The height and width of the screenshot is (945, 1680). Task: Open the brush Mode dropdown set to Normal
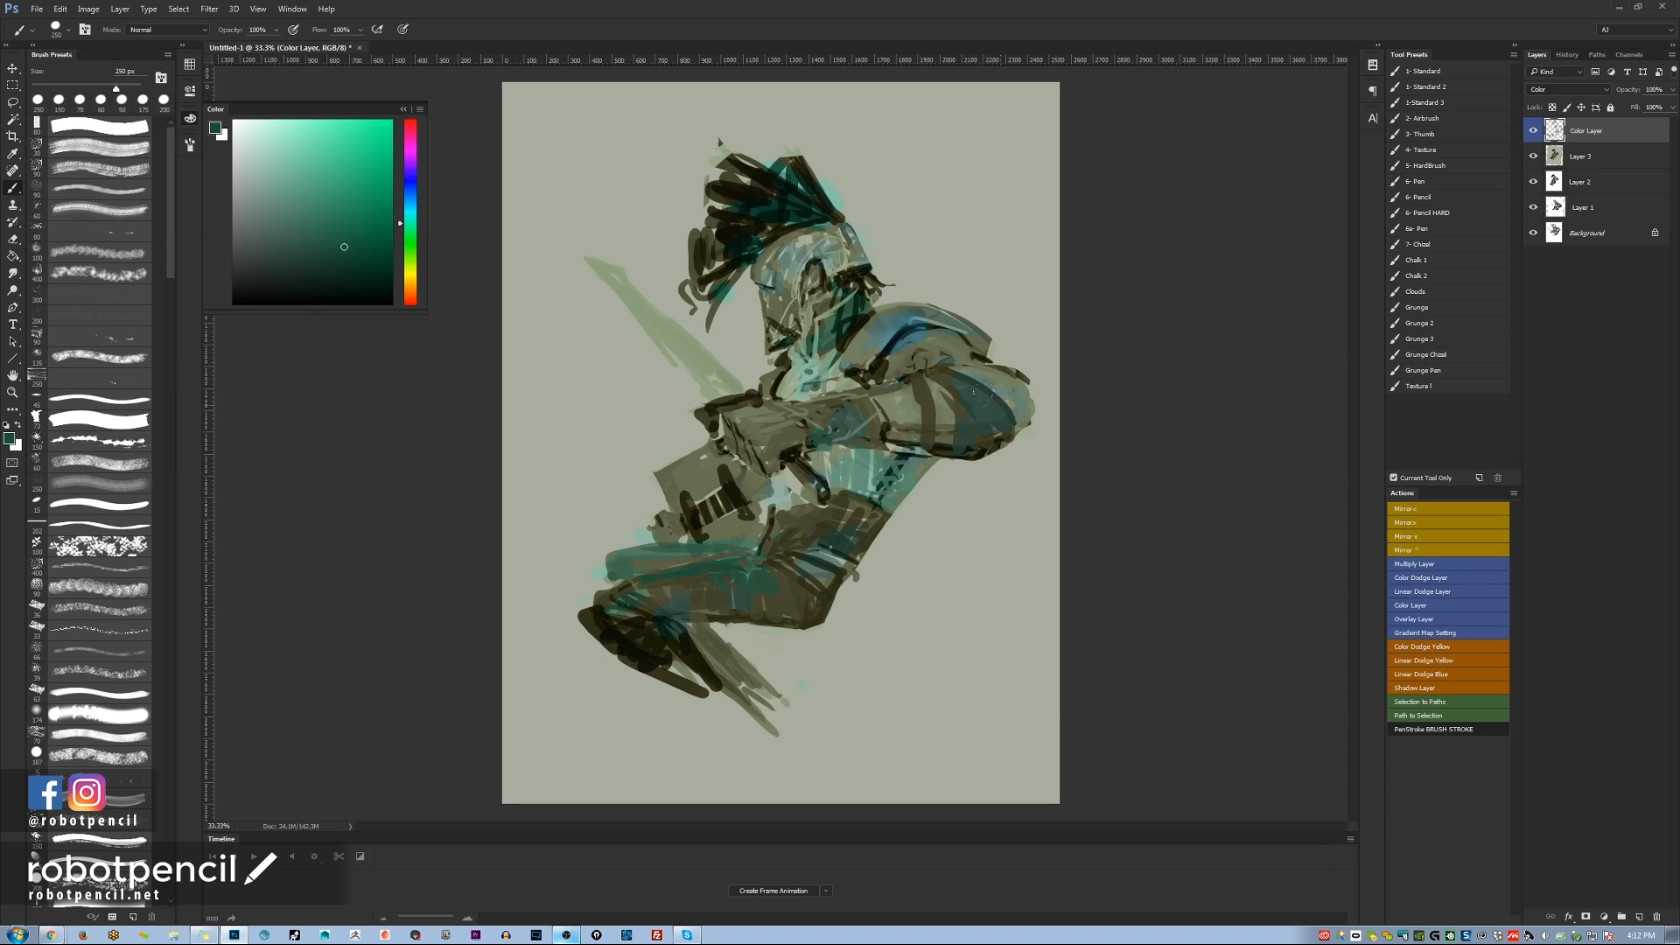[168, 30]
